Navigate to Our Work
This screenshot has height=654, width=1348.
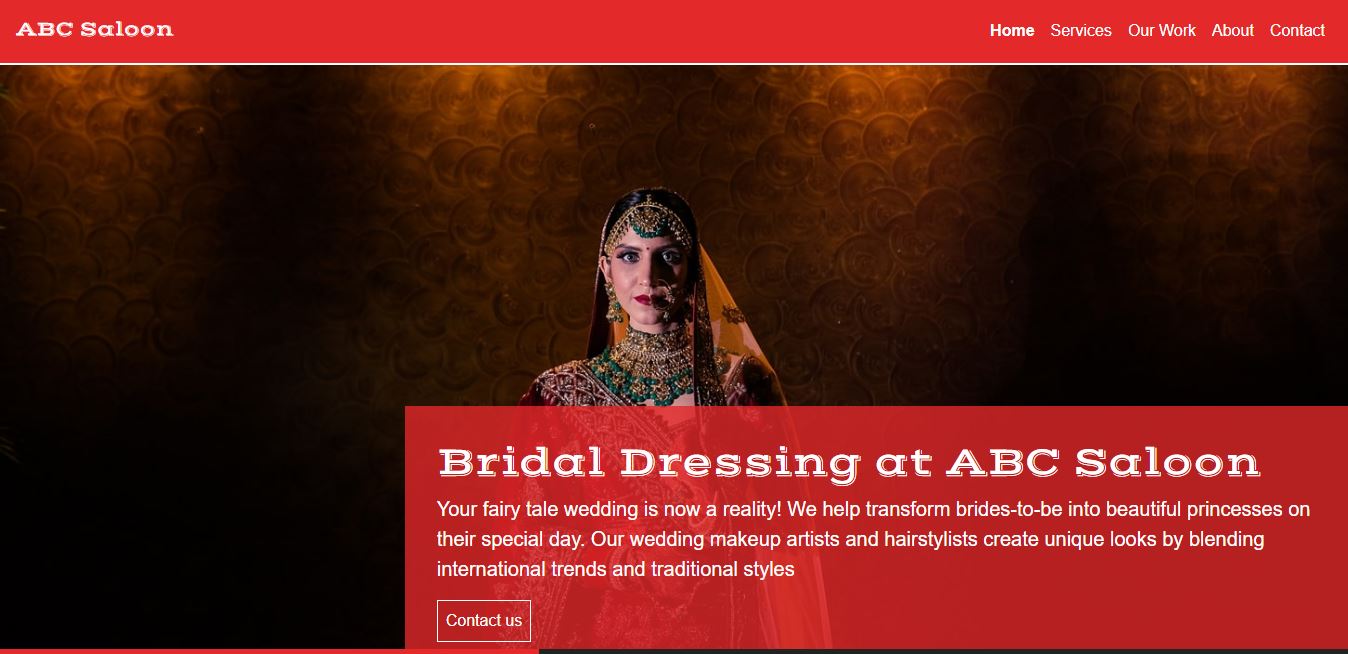(1162, 30)
